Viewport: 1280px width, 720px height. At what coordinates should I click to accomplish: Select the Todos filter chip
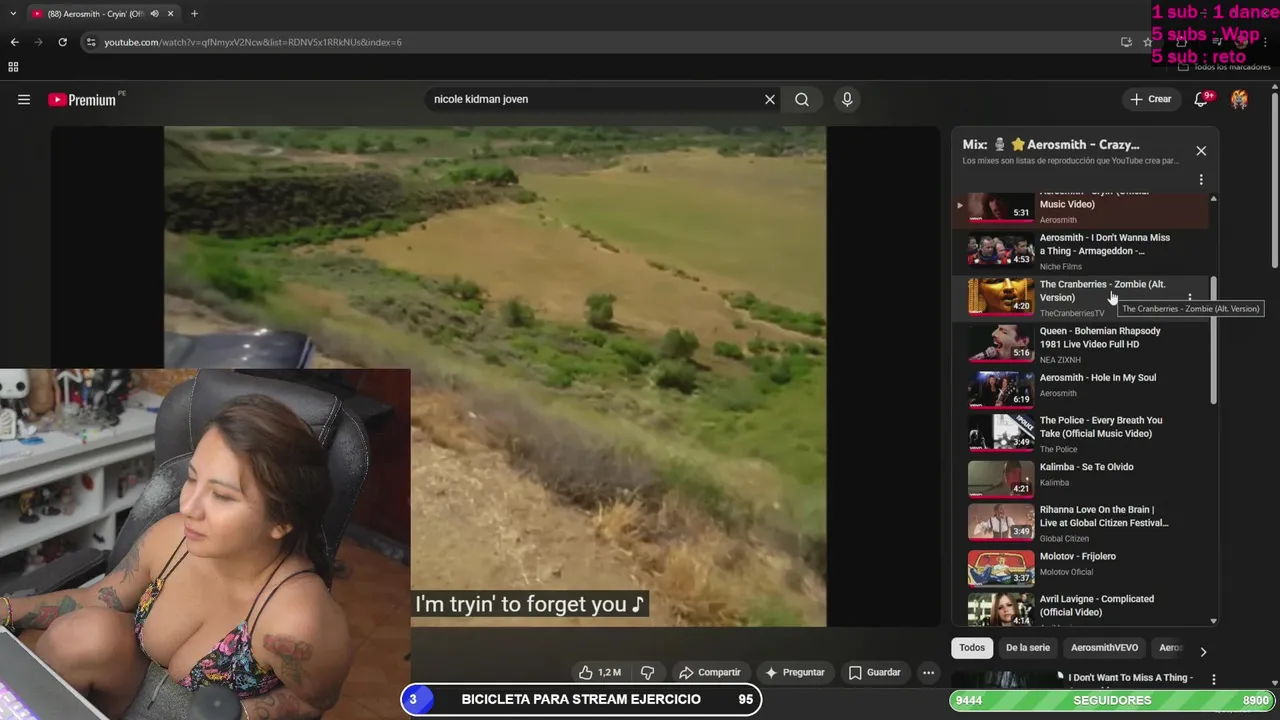pos(972,648)
